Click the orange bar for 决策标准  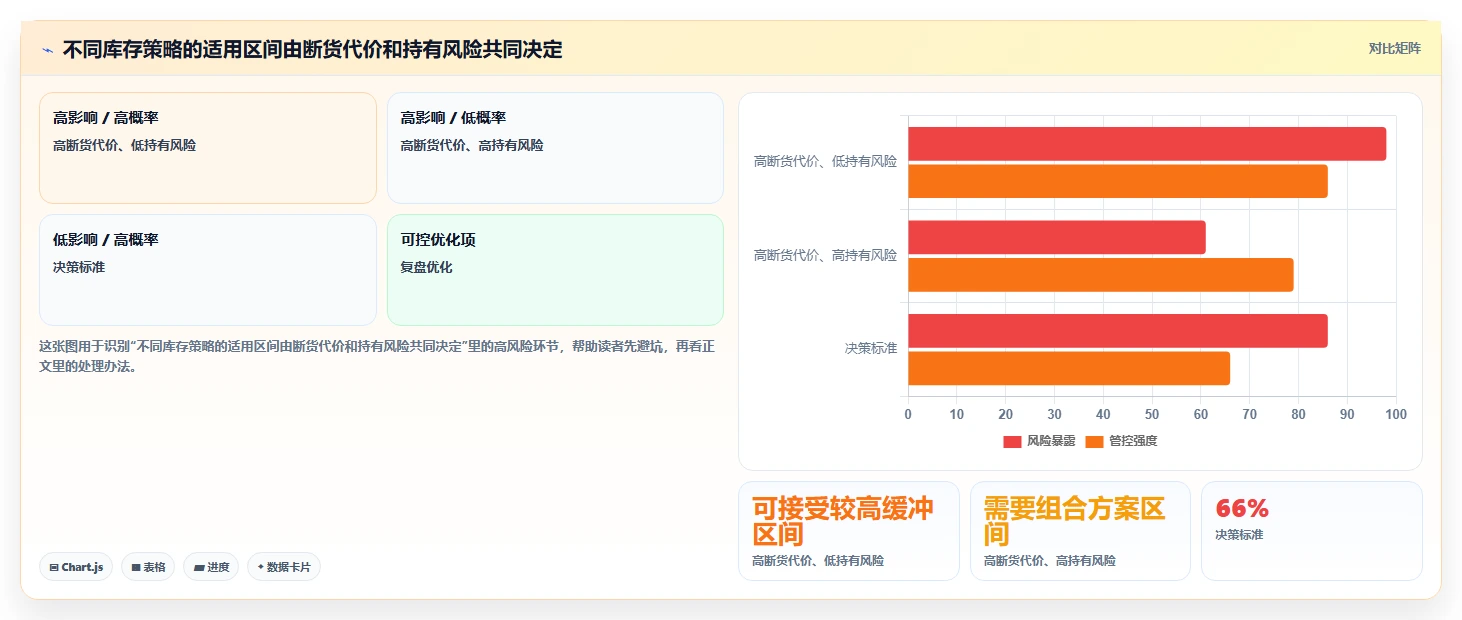coord(1069,368)
